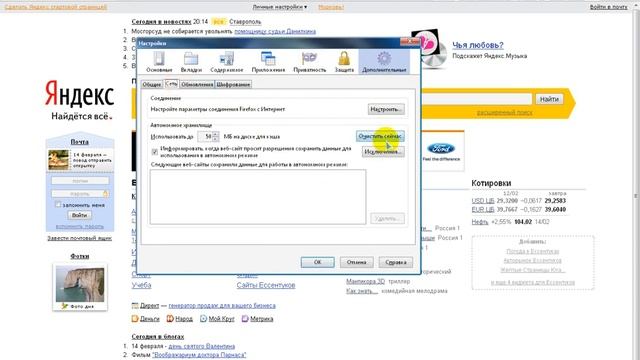Open Справка help button

[x=396, y=262]
